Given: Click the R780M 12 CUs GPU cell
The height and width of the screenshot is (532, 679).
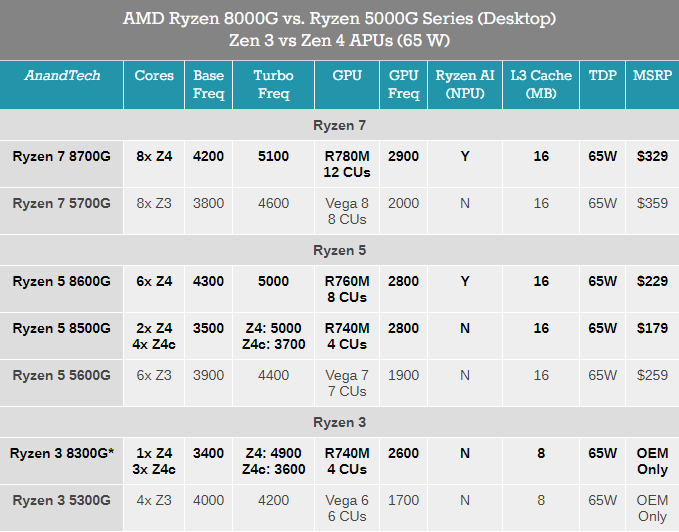Looking at the screenshot, I should [347, 164].
